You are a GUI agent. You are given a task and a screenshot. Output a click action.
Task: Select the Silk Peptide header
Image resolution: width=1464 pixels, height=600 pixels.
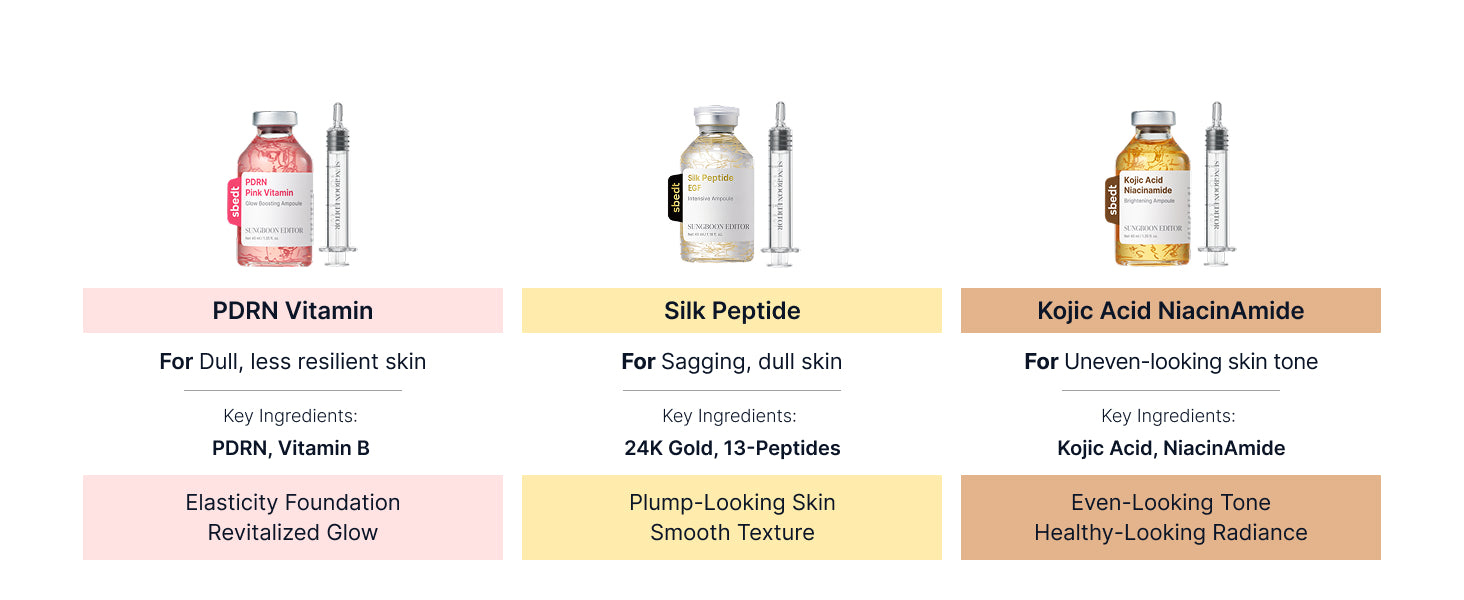click(732, 310)
